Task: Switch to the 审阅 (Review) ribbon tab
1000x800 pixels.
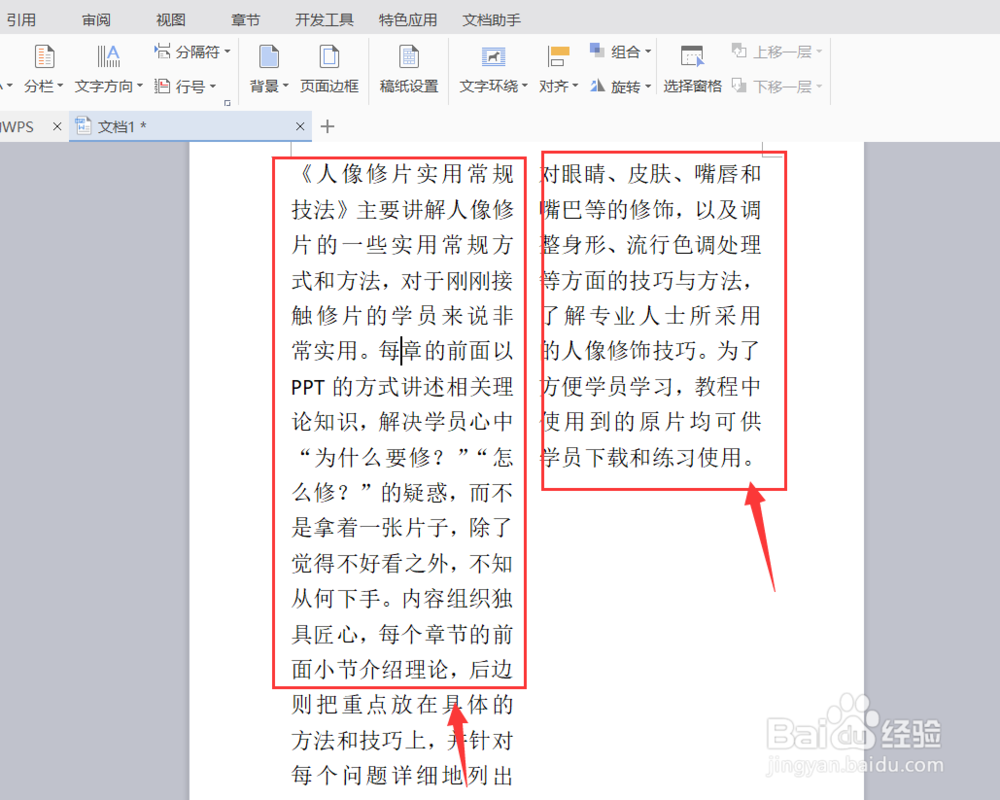Action: (96, 18)
